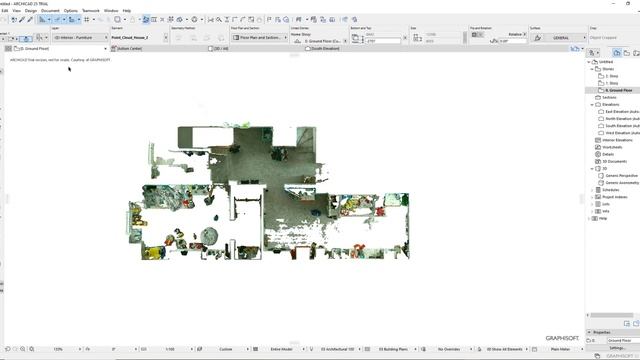Open the Interior - Furniture layer dropdown

[x=80, y=38]
